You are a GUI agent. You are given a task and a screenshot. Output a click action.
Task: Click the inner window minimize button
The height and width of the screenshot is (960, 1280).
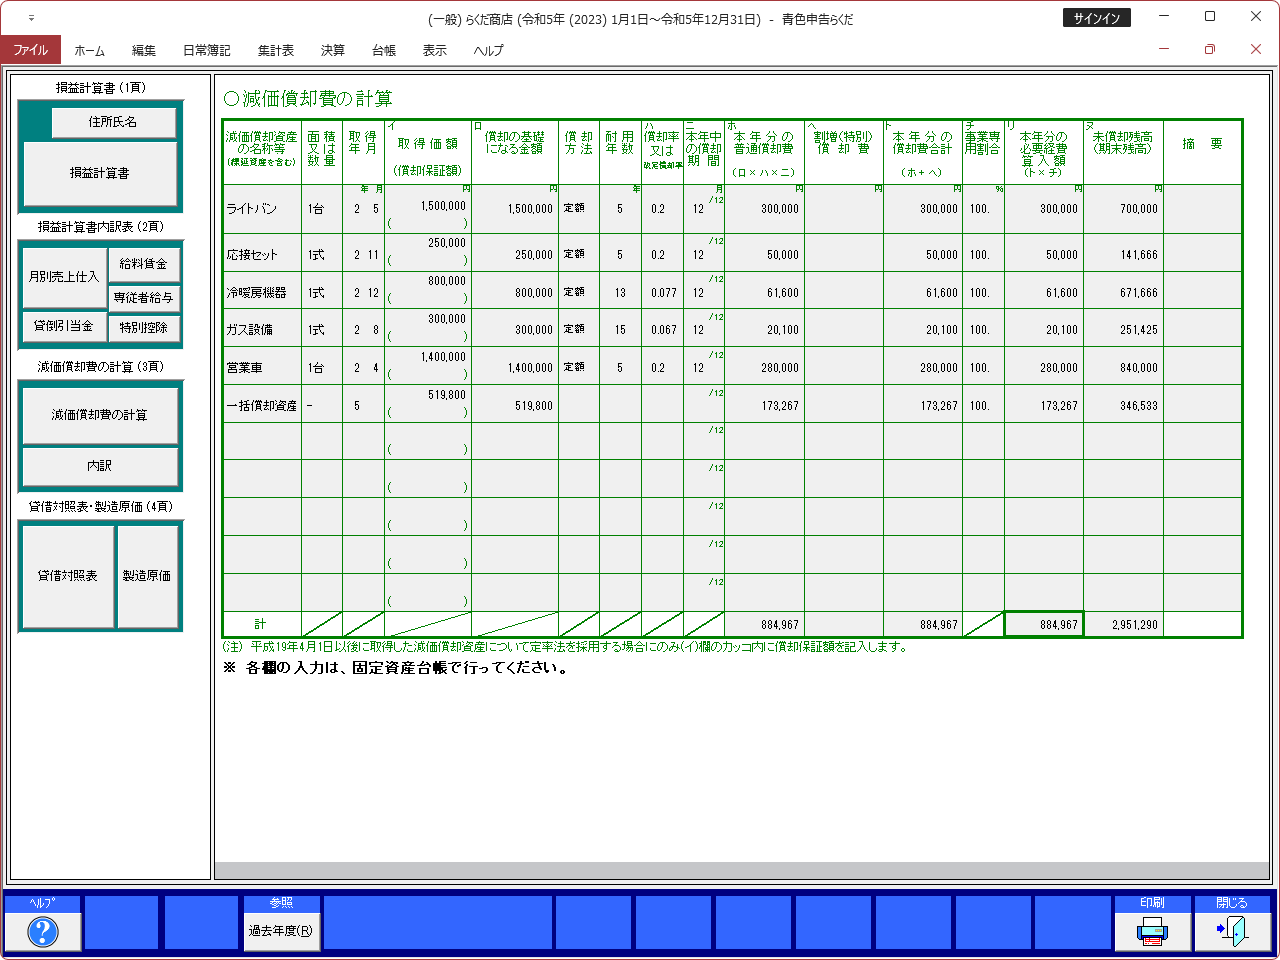(x=1164, y=49)
